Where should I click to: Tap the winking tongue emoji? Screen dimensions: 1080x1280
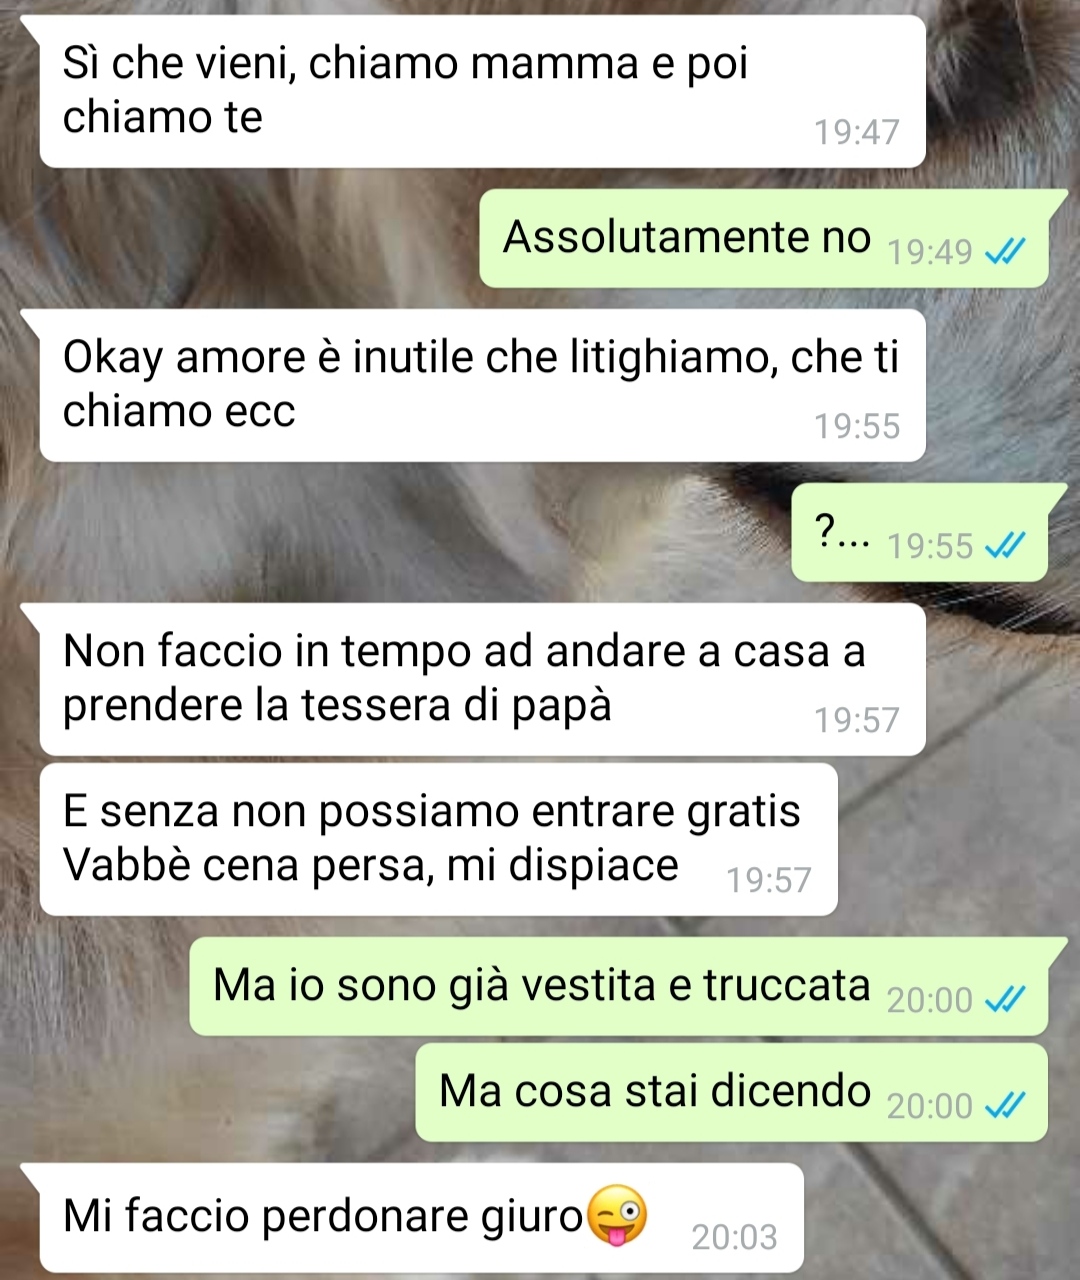(616, 1215)
